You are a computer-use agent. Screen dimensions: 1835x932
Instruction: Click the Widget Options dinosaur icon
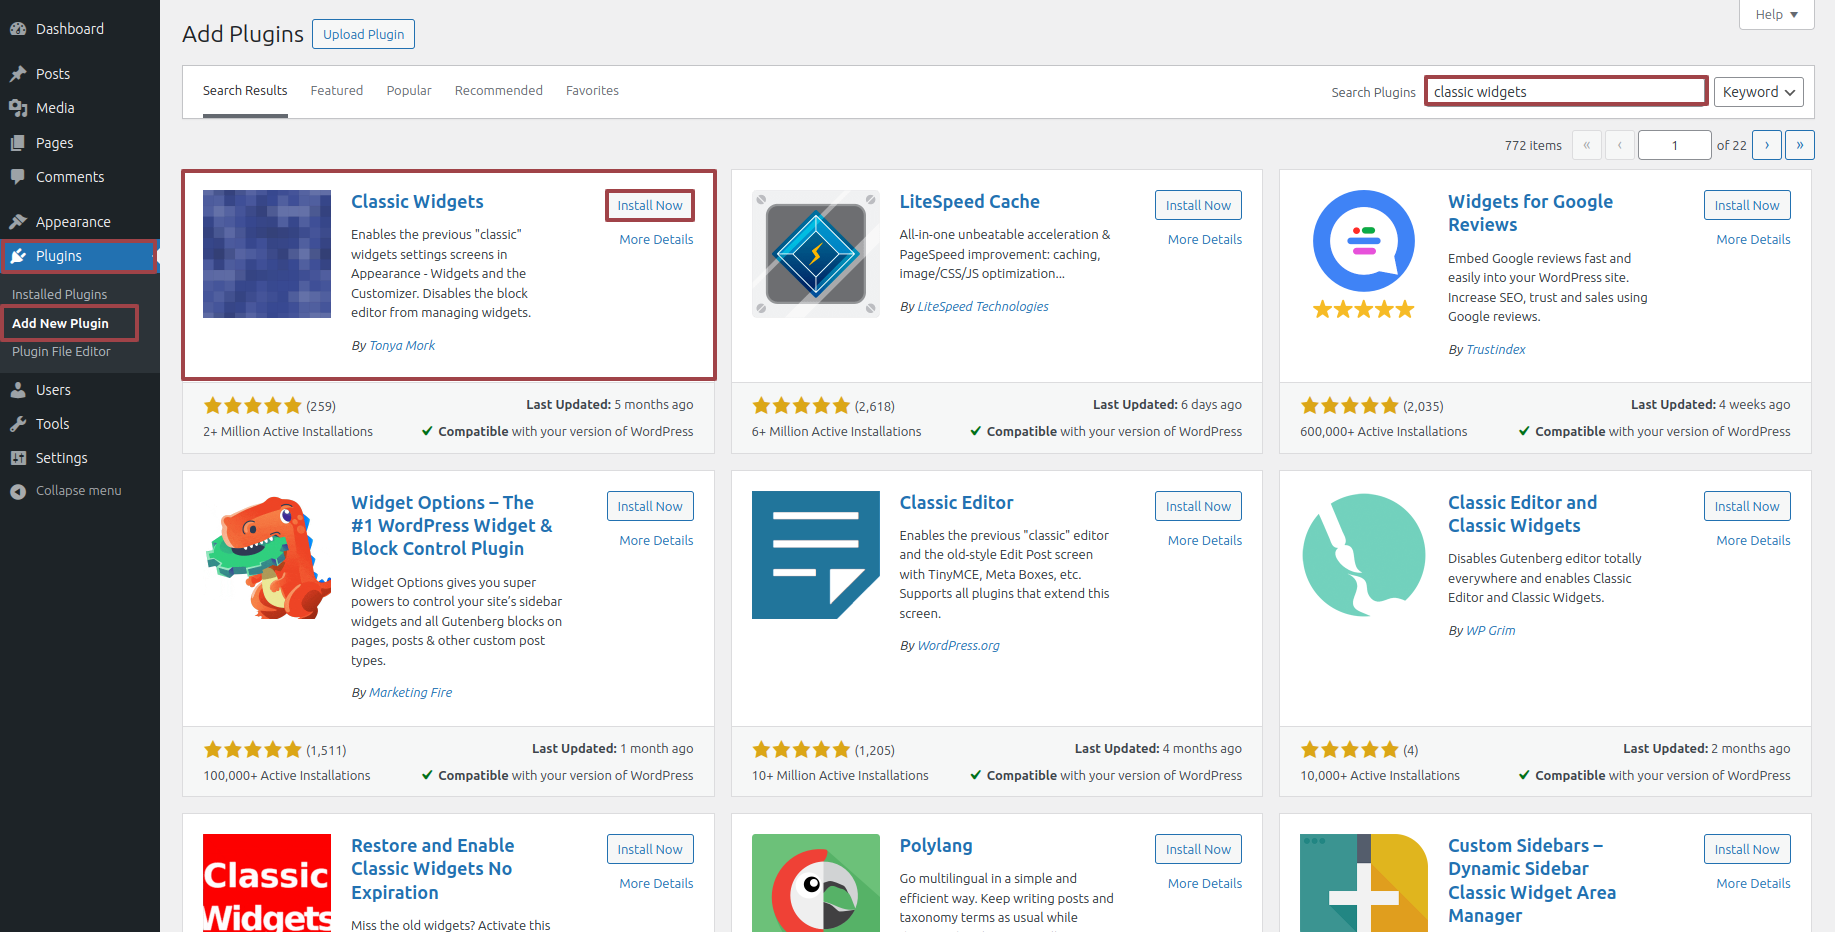tap(267, 555)
